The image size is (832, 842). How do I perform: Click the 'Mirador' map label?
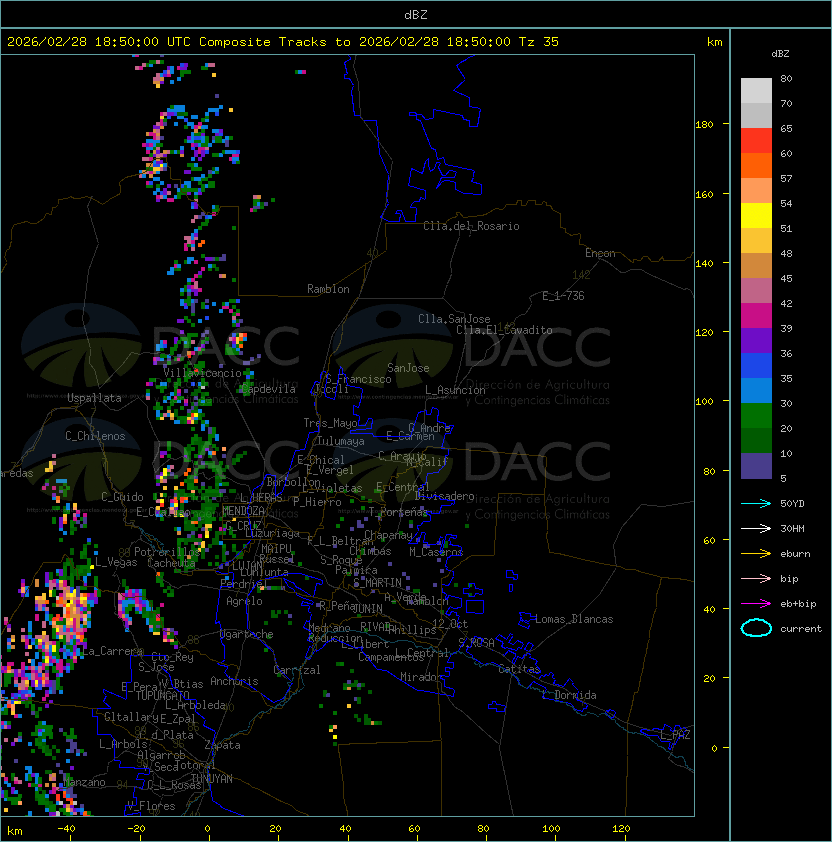click(421, 677)
